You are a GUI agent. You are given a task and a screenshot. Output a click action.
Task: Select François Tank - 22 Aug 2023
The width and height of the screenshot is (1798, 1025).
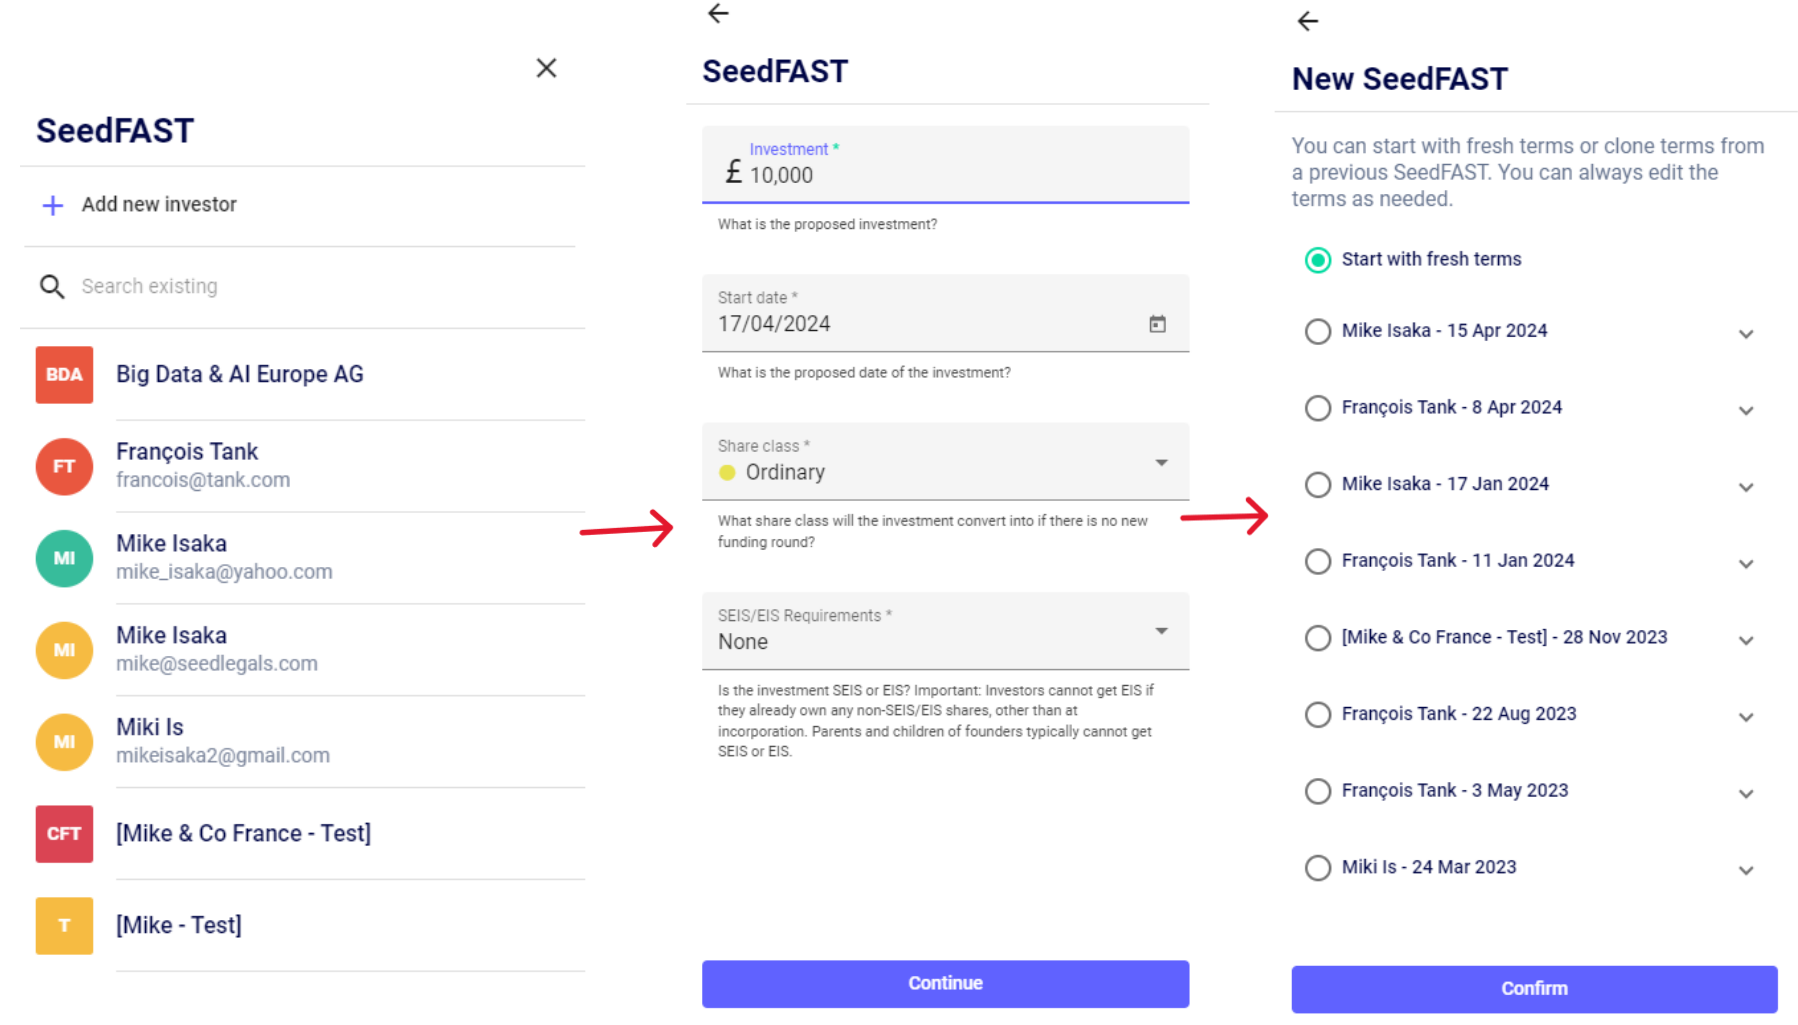(x=1318, y=714)
